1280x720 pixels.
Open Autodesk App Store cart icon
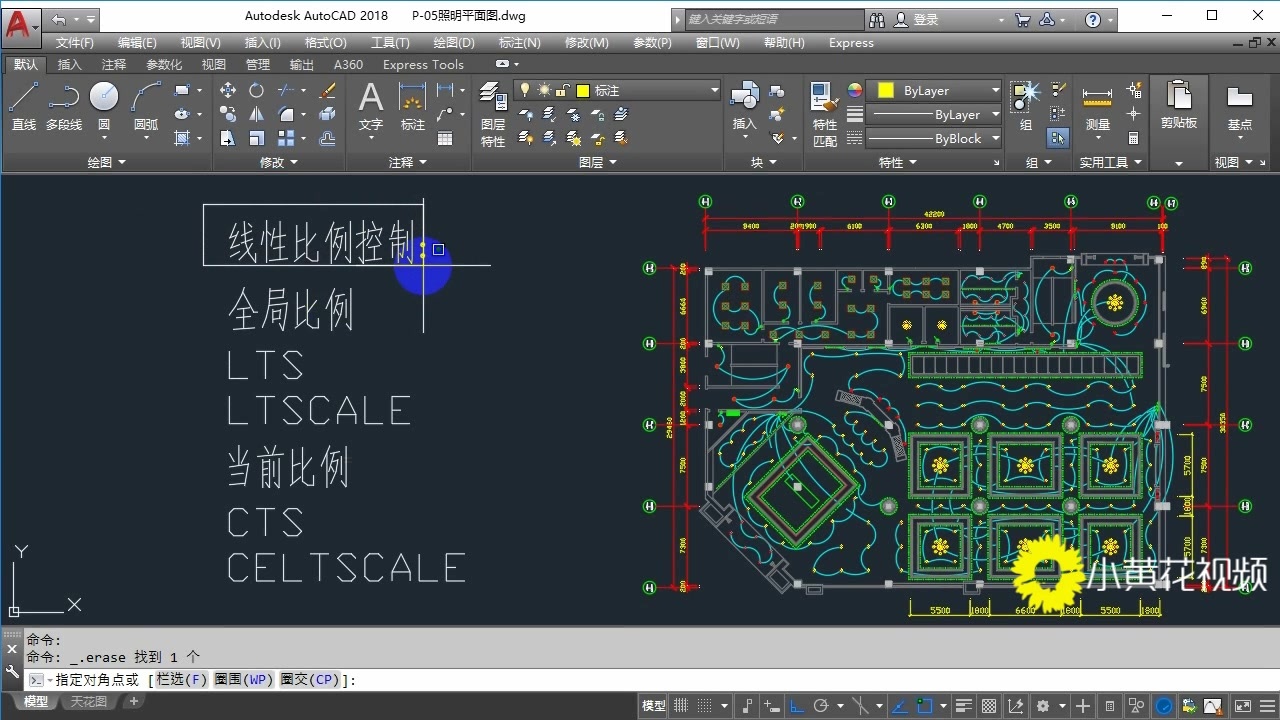pyautogui.click(x=1022, y=19)
